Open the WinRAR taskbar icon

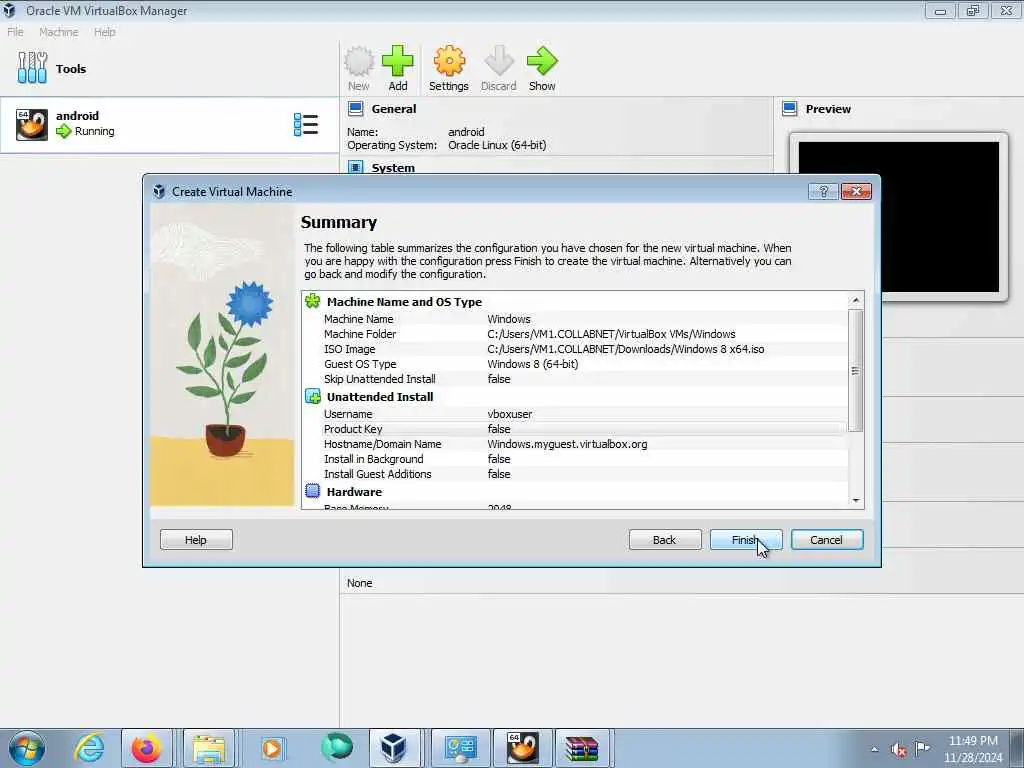[581, 748]
